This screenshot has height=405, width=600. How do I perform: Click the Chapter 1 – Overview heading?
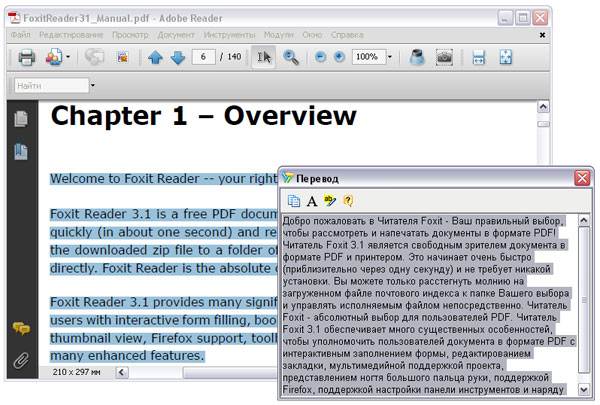[203, 116]
